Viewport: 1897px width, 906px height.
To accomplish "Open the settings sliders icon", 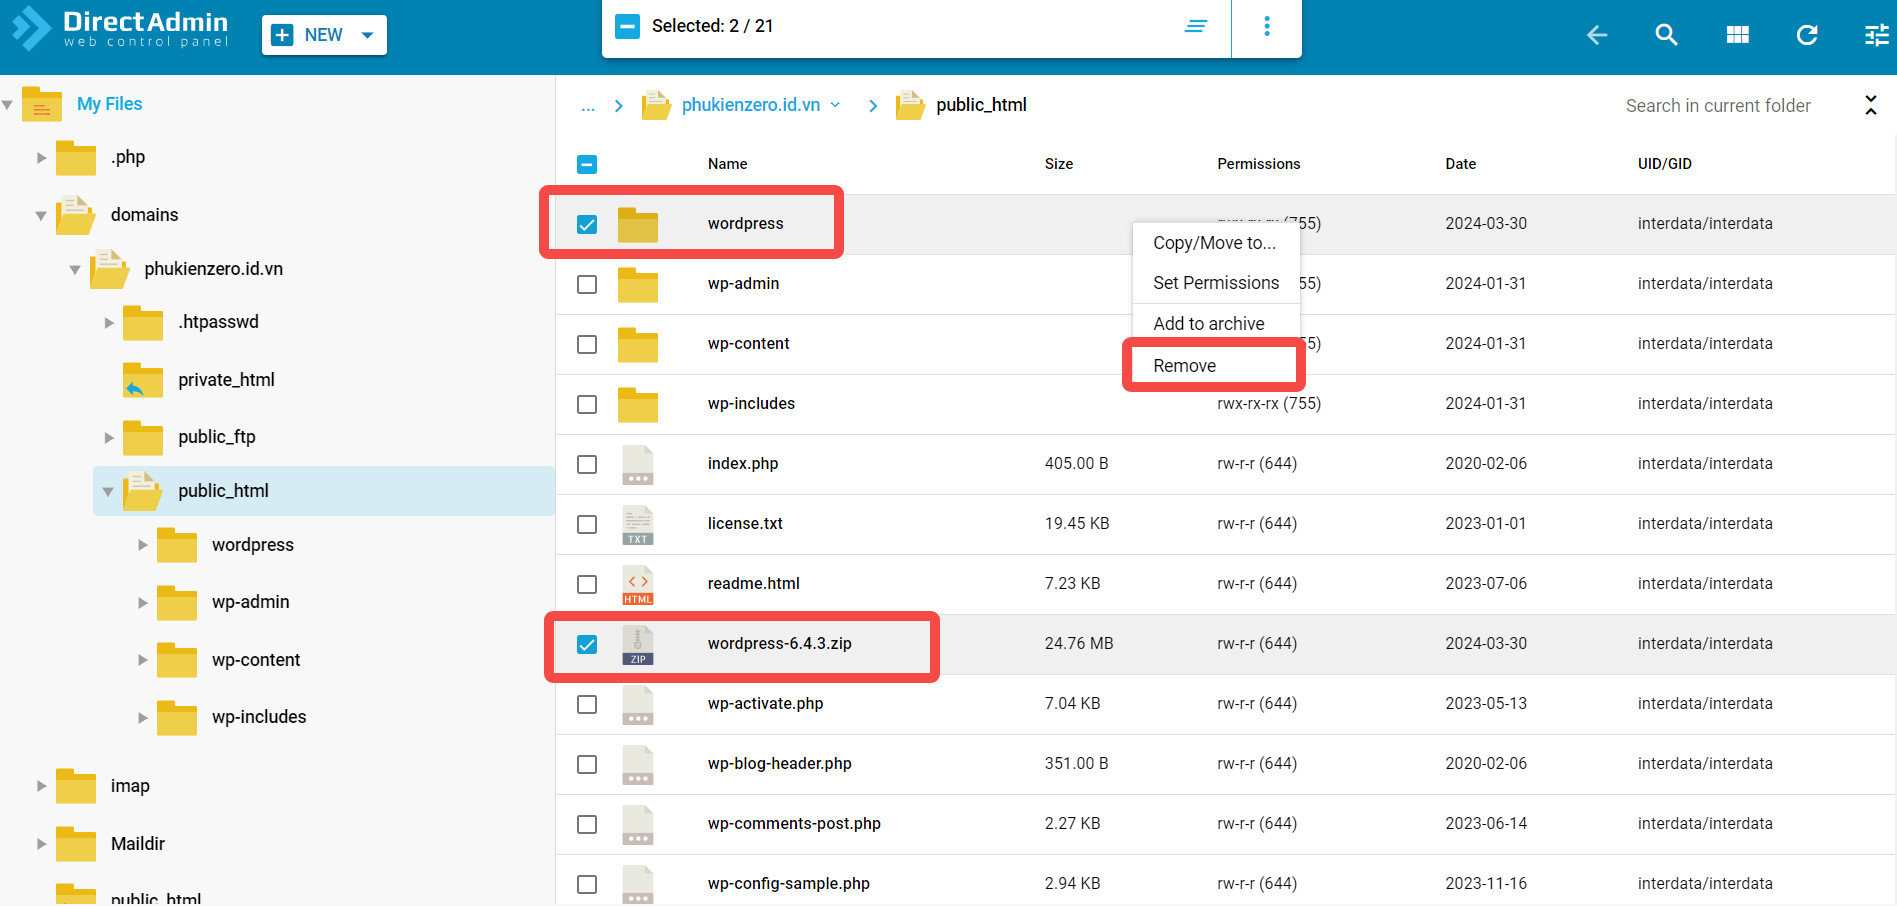I will click(1877, 35).
